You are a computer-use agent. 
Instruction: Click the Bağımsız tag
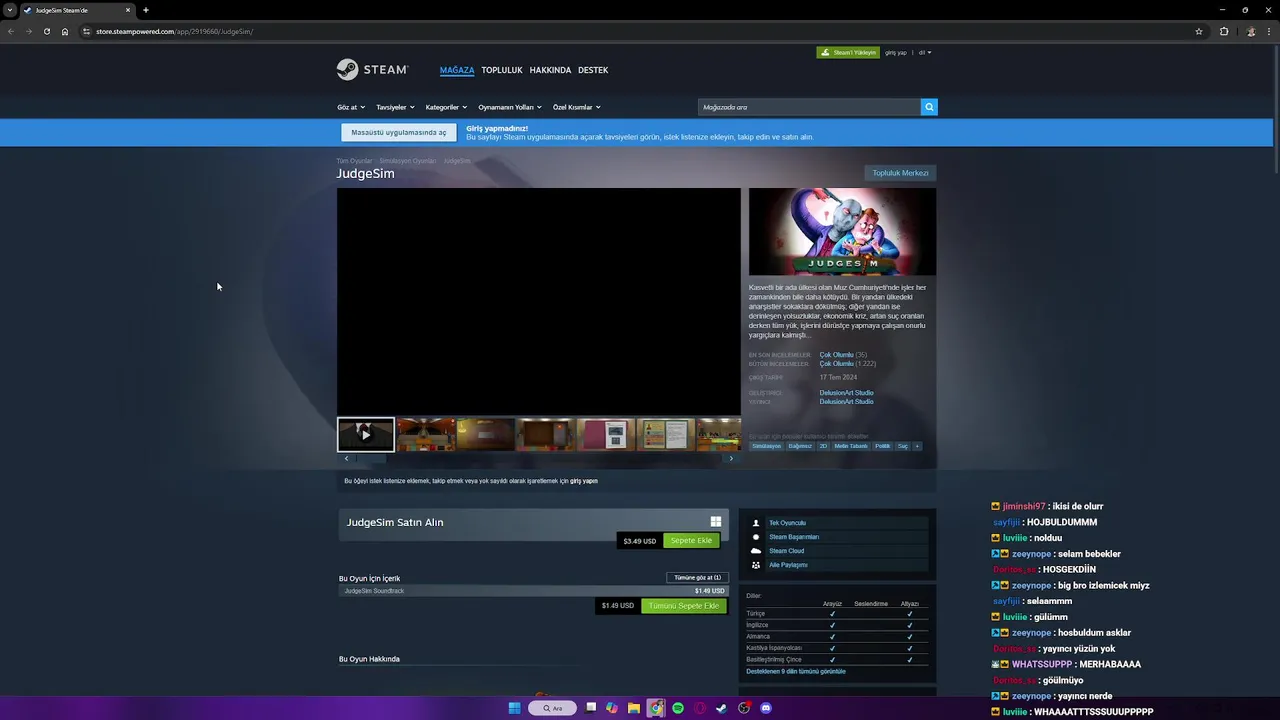coord(800,446)
